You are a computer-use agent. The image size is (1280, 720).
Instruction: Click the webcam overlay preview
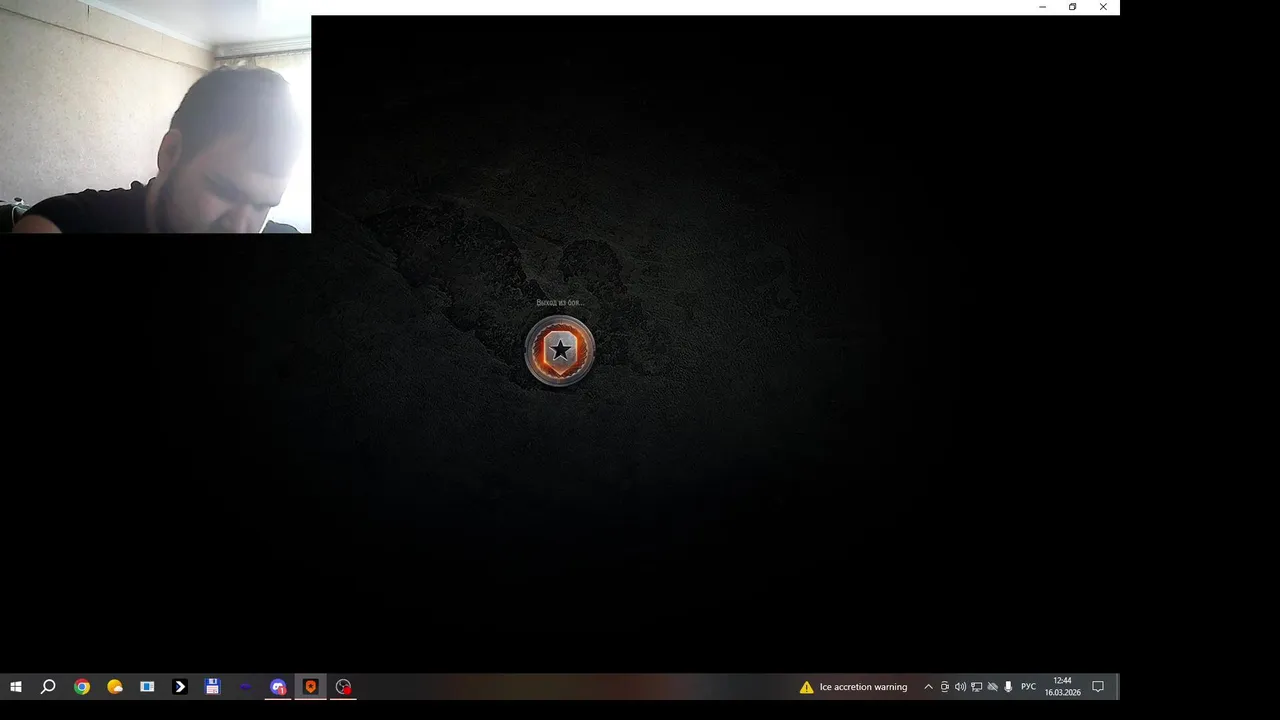[155, 116]
